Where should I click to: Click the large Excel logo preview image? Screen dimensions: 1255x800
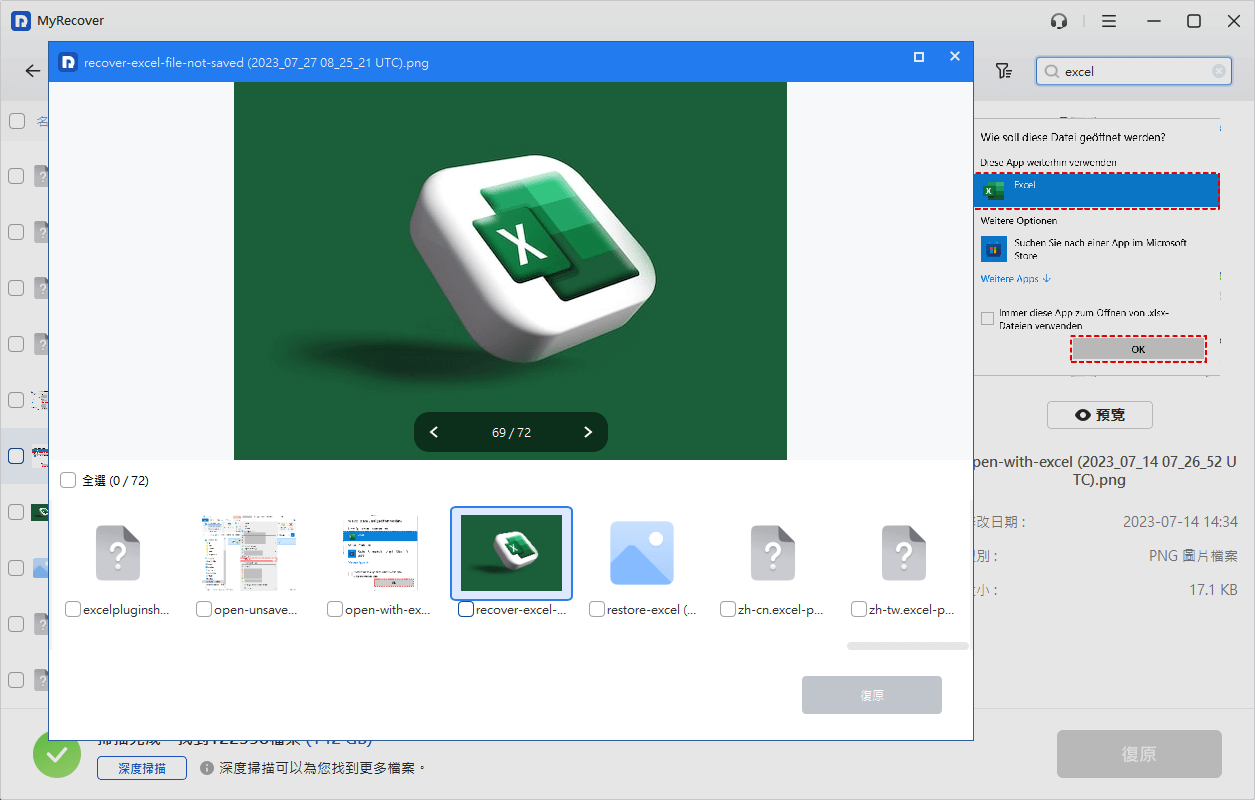tap(510, 271)
